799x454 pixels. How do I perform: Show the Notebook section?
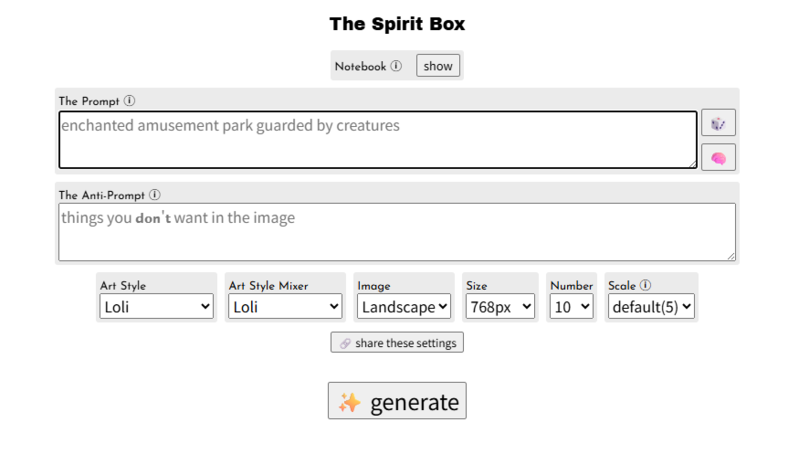point(438,67)
